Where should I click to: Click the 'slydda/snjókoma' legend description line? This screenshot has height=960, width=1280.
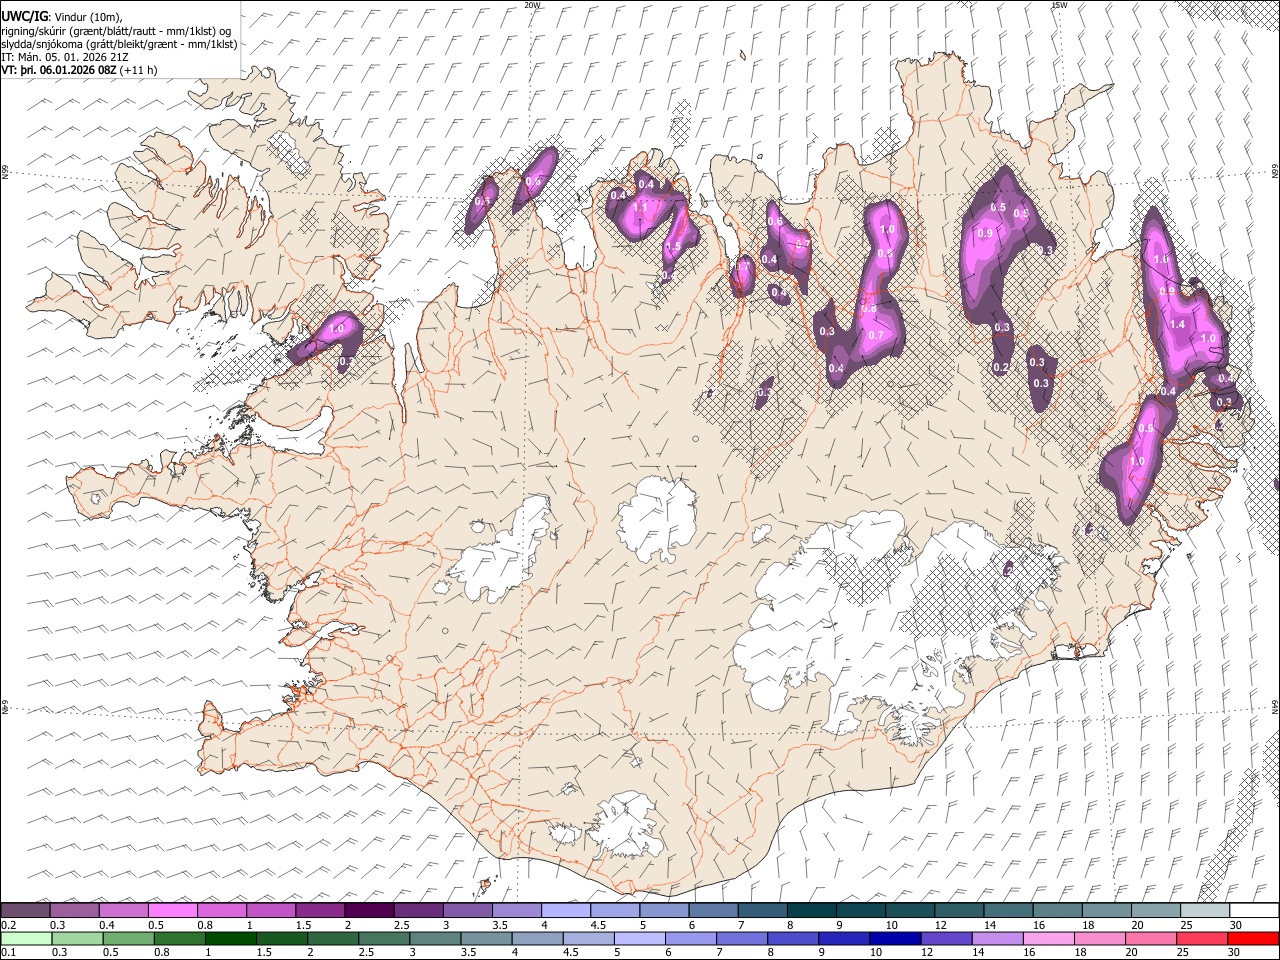(119, 44)
